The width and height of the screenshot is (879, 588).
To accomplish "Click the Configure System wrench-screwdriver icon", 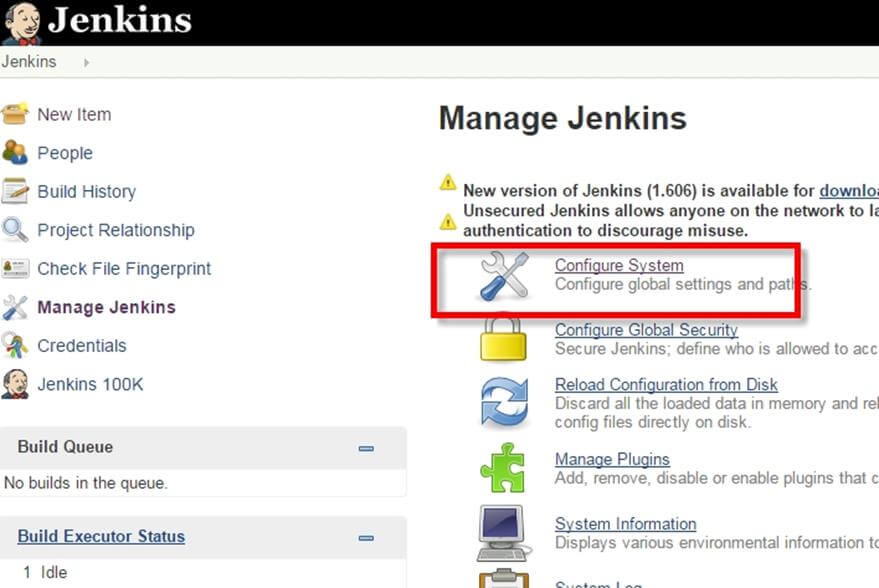I will pos(503,275).
